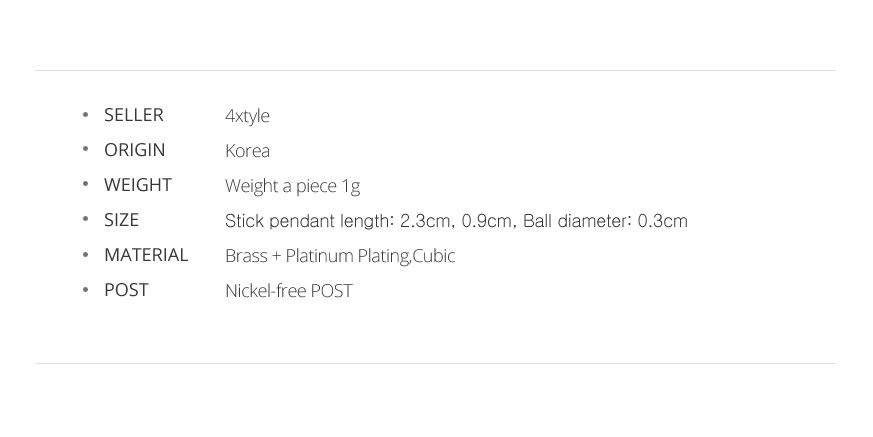Click the ORIGIN label
Viewport: 873px width, 437px height.
click(x=135, y=150)
